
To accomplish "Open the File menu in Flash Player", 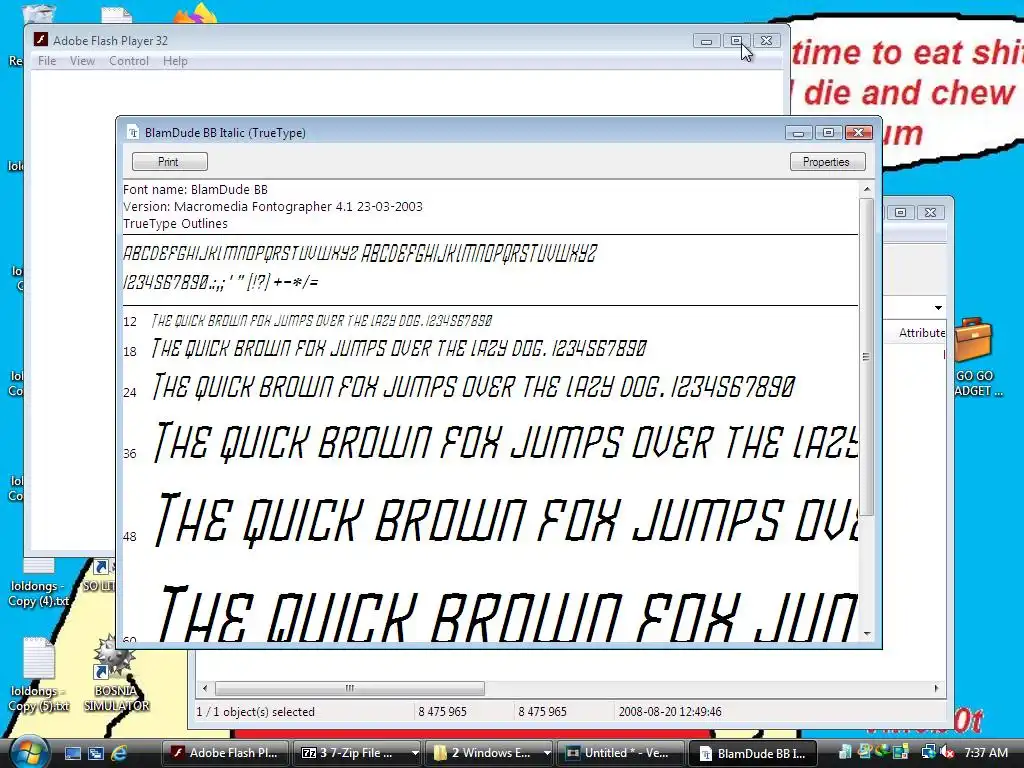I will (x=47, y=61).
